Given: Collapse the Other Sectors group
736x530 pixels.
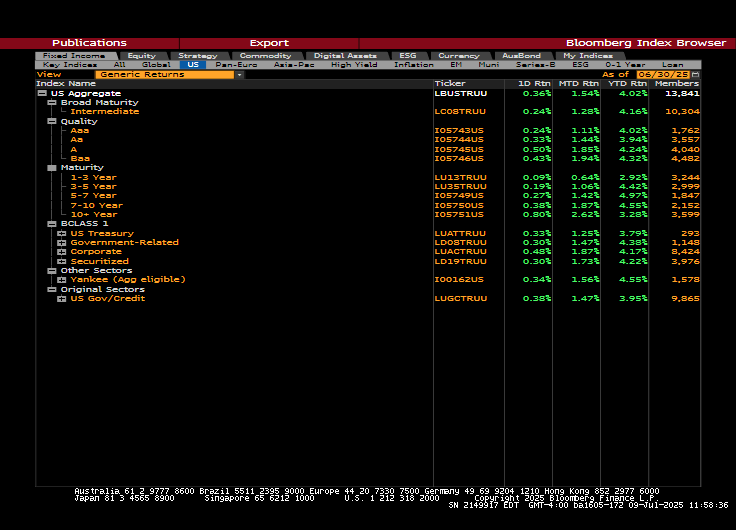Looking at the screenshot, I should [52, 271].
